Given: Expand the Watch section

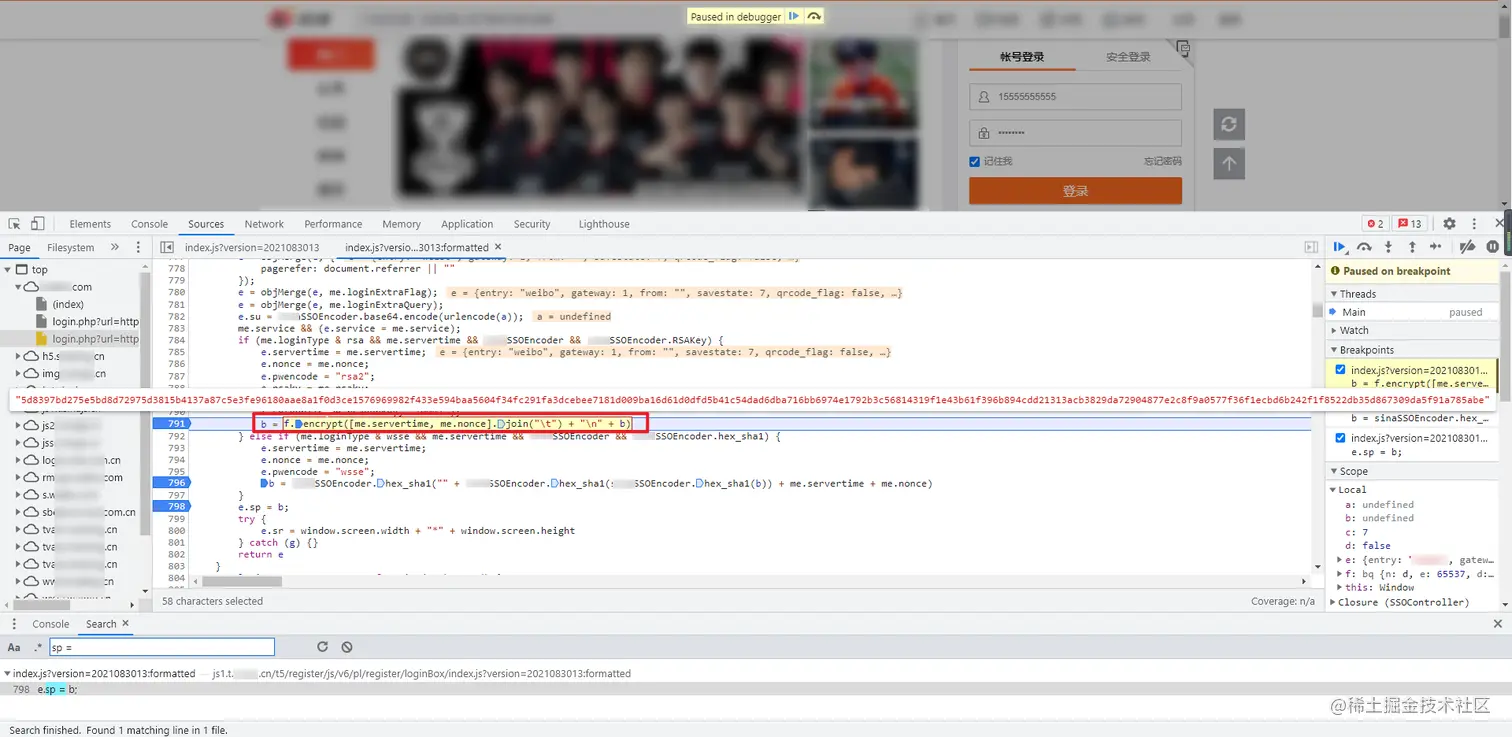Looking at the screenshot, I should coord(1354,330).
